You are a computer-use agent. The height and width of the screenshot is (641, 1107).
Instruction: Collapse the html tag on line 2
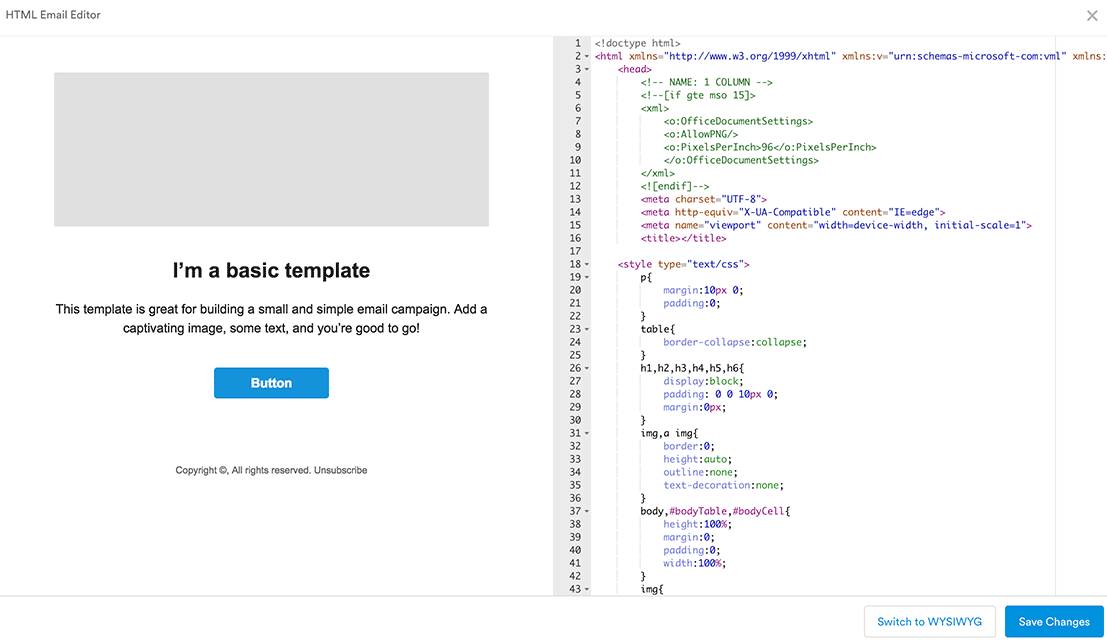(x=587, y=57)
